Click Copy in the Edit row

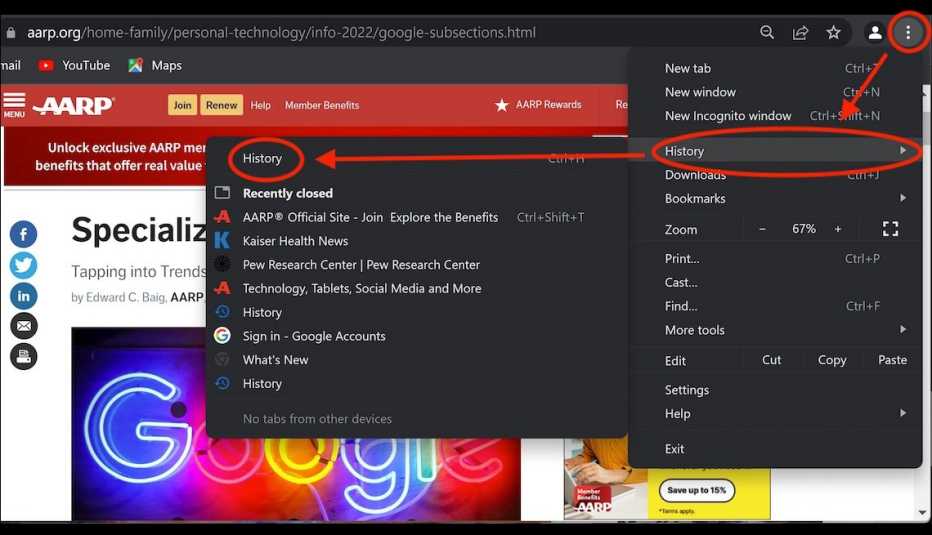coord(832,360)
